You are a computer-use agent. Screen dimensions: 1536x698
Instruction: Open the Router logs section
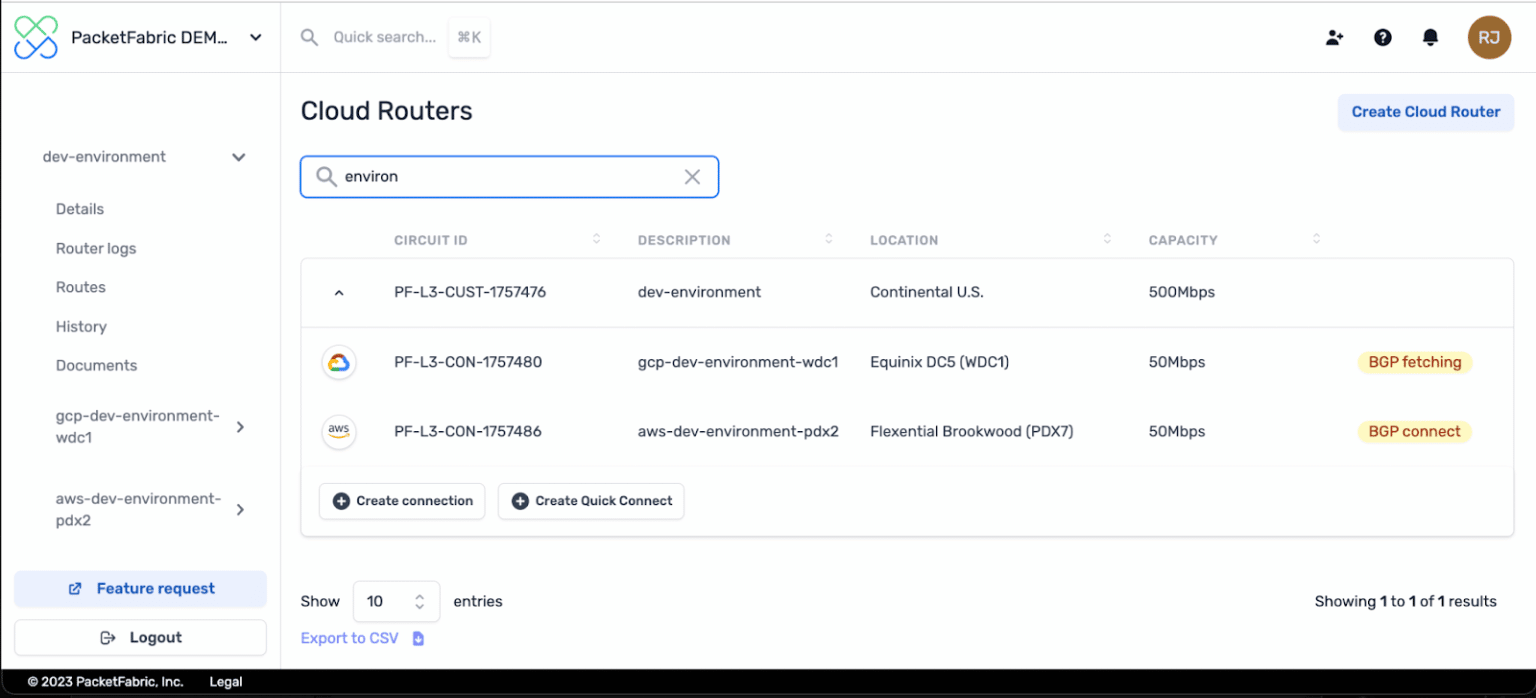pos(95,248)
